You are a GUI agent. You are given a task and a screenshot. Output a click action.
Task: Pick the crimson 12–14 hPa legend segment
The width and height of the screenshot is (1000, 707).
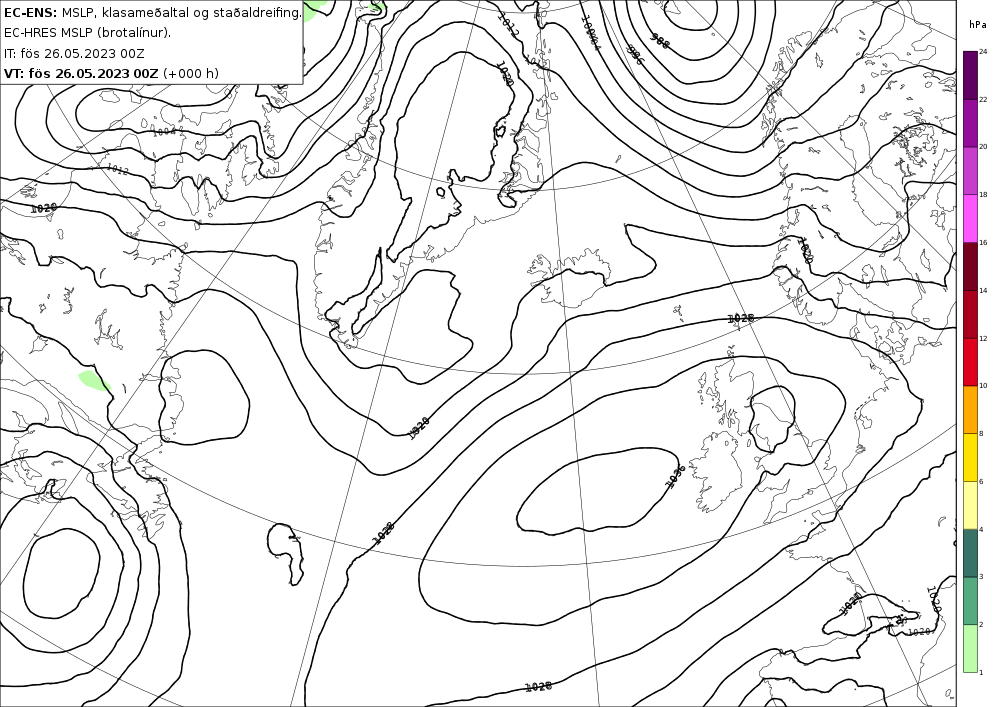click(970, 314)
